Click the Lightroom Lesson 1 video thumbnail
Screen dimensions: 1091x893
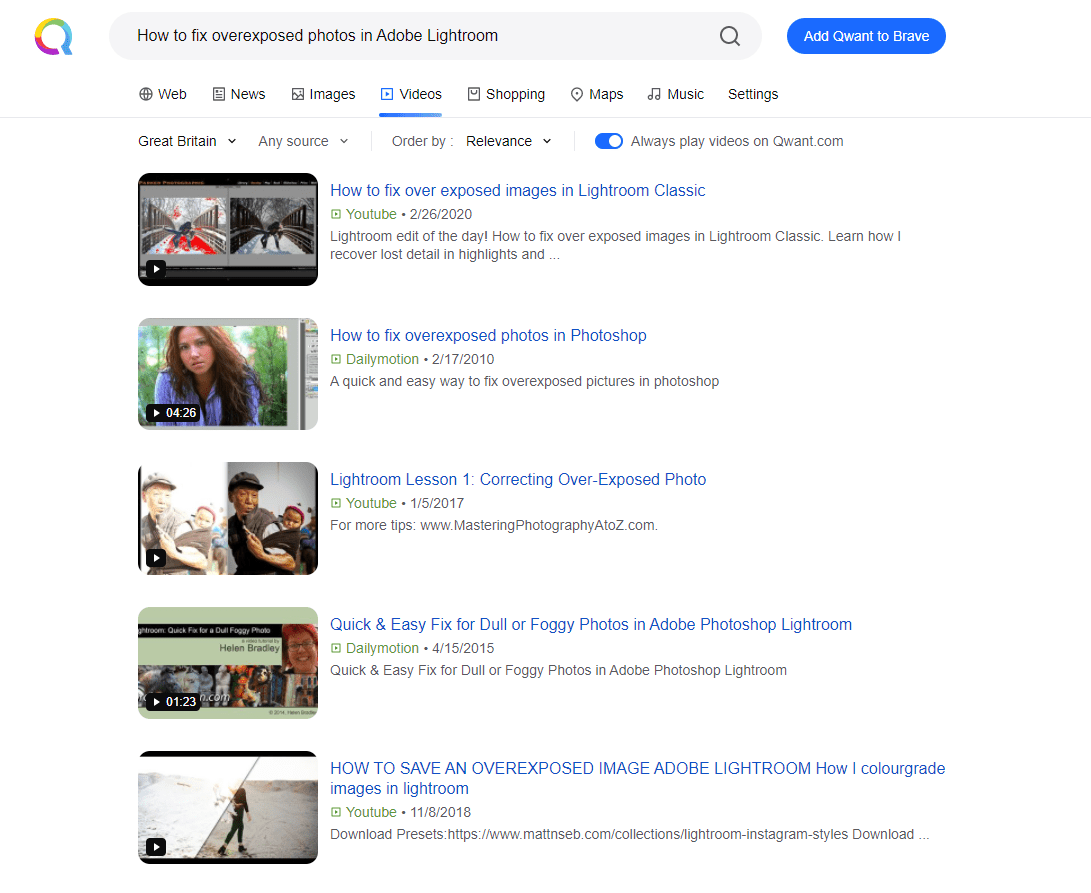[228, 519]
